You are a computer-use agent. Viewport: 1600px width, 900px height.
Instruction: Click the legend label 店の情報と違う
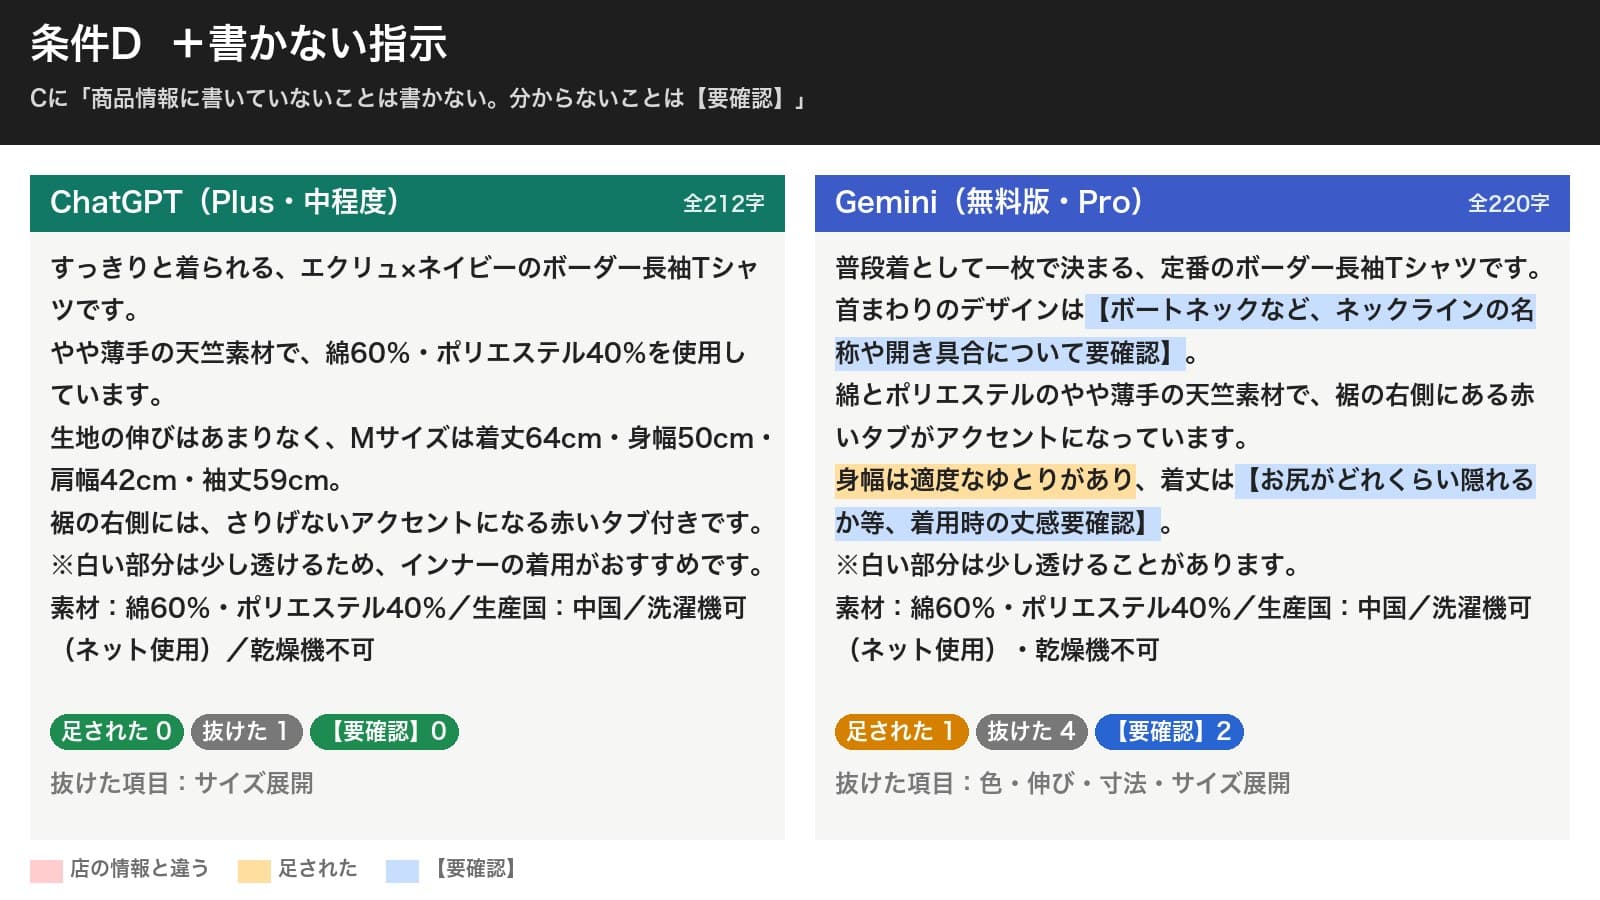coord(139,869)
